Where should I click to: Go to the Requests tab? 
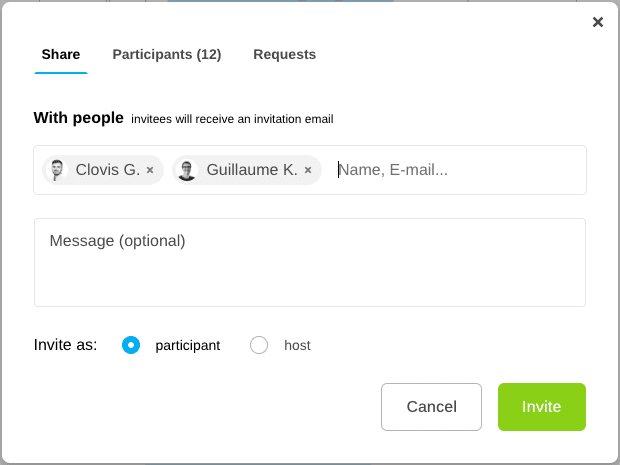285,55
